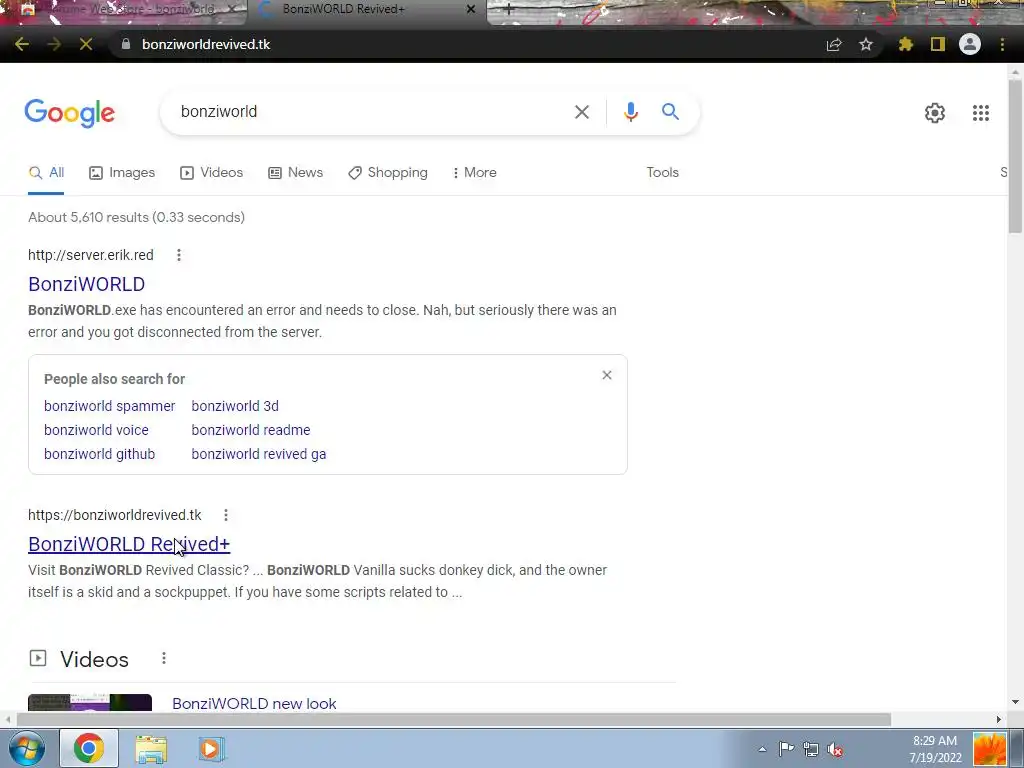Screen dimensions: 1024x768
Task: Click the https://bonziworldrevived.tk URL text
Action: click(115, 515)
